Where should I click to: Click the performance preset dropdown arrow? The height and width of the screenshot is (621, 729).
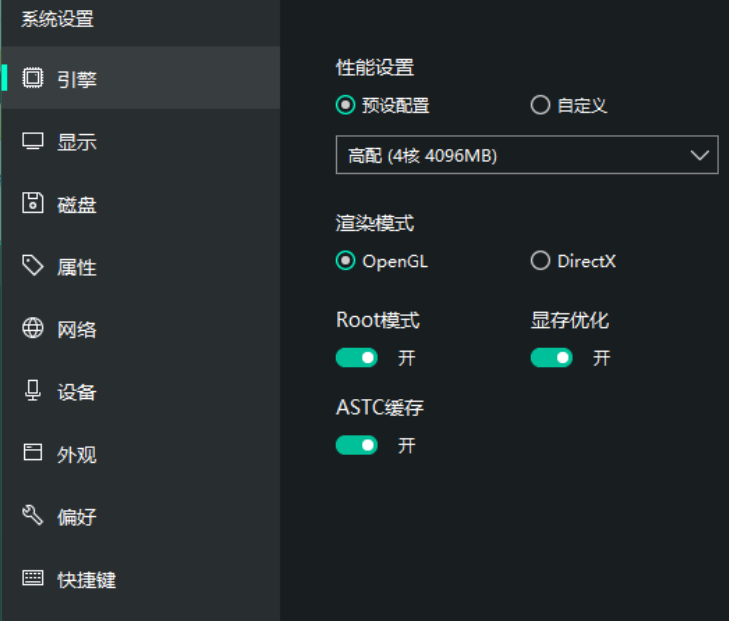tap(699, 155)
